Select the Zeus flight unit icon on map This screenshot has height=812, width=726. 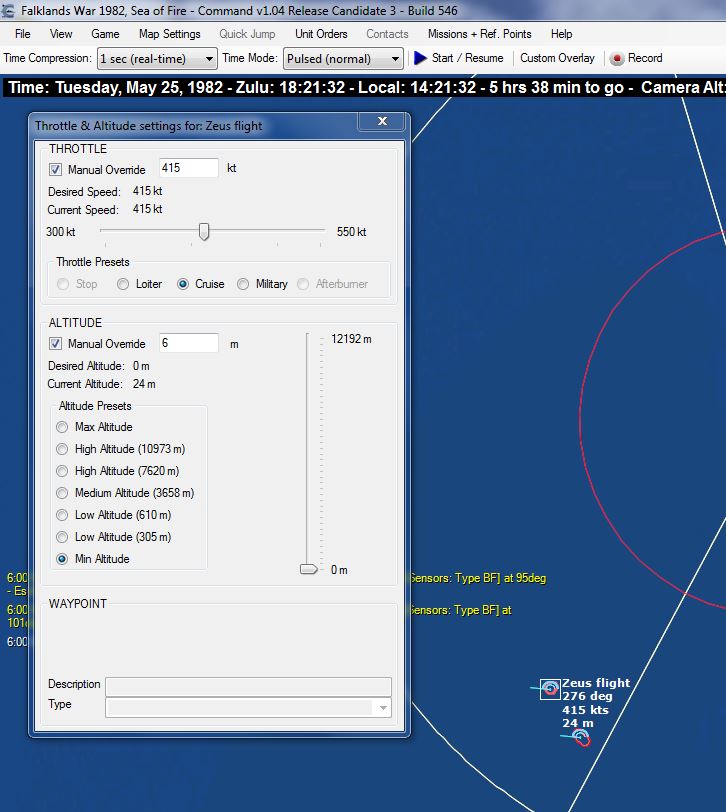[550, 689]
